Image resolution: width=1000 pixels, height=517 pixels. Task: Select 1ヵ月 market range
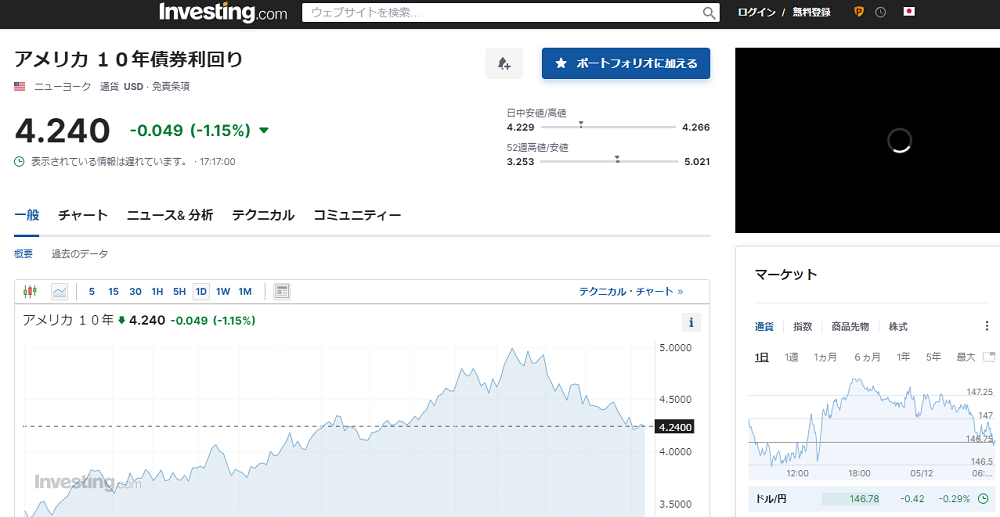click(x=825, y=357)
